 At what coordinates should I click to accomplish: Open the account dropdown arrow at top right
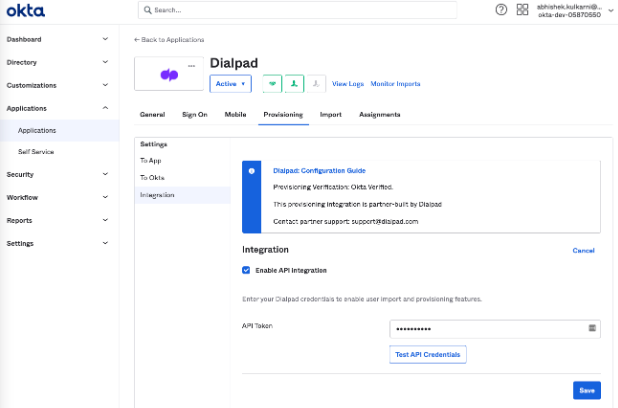point(611,11)
